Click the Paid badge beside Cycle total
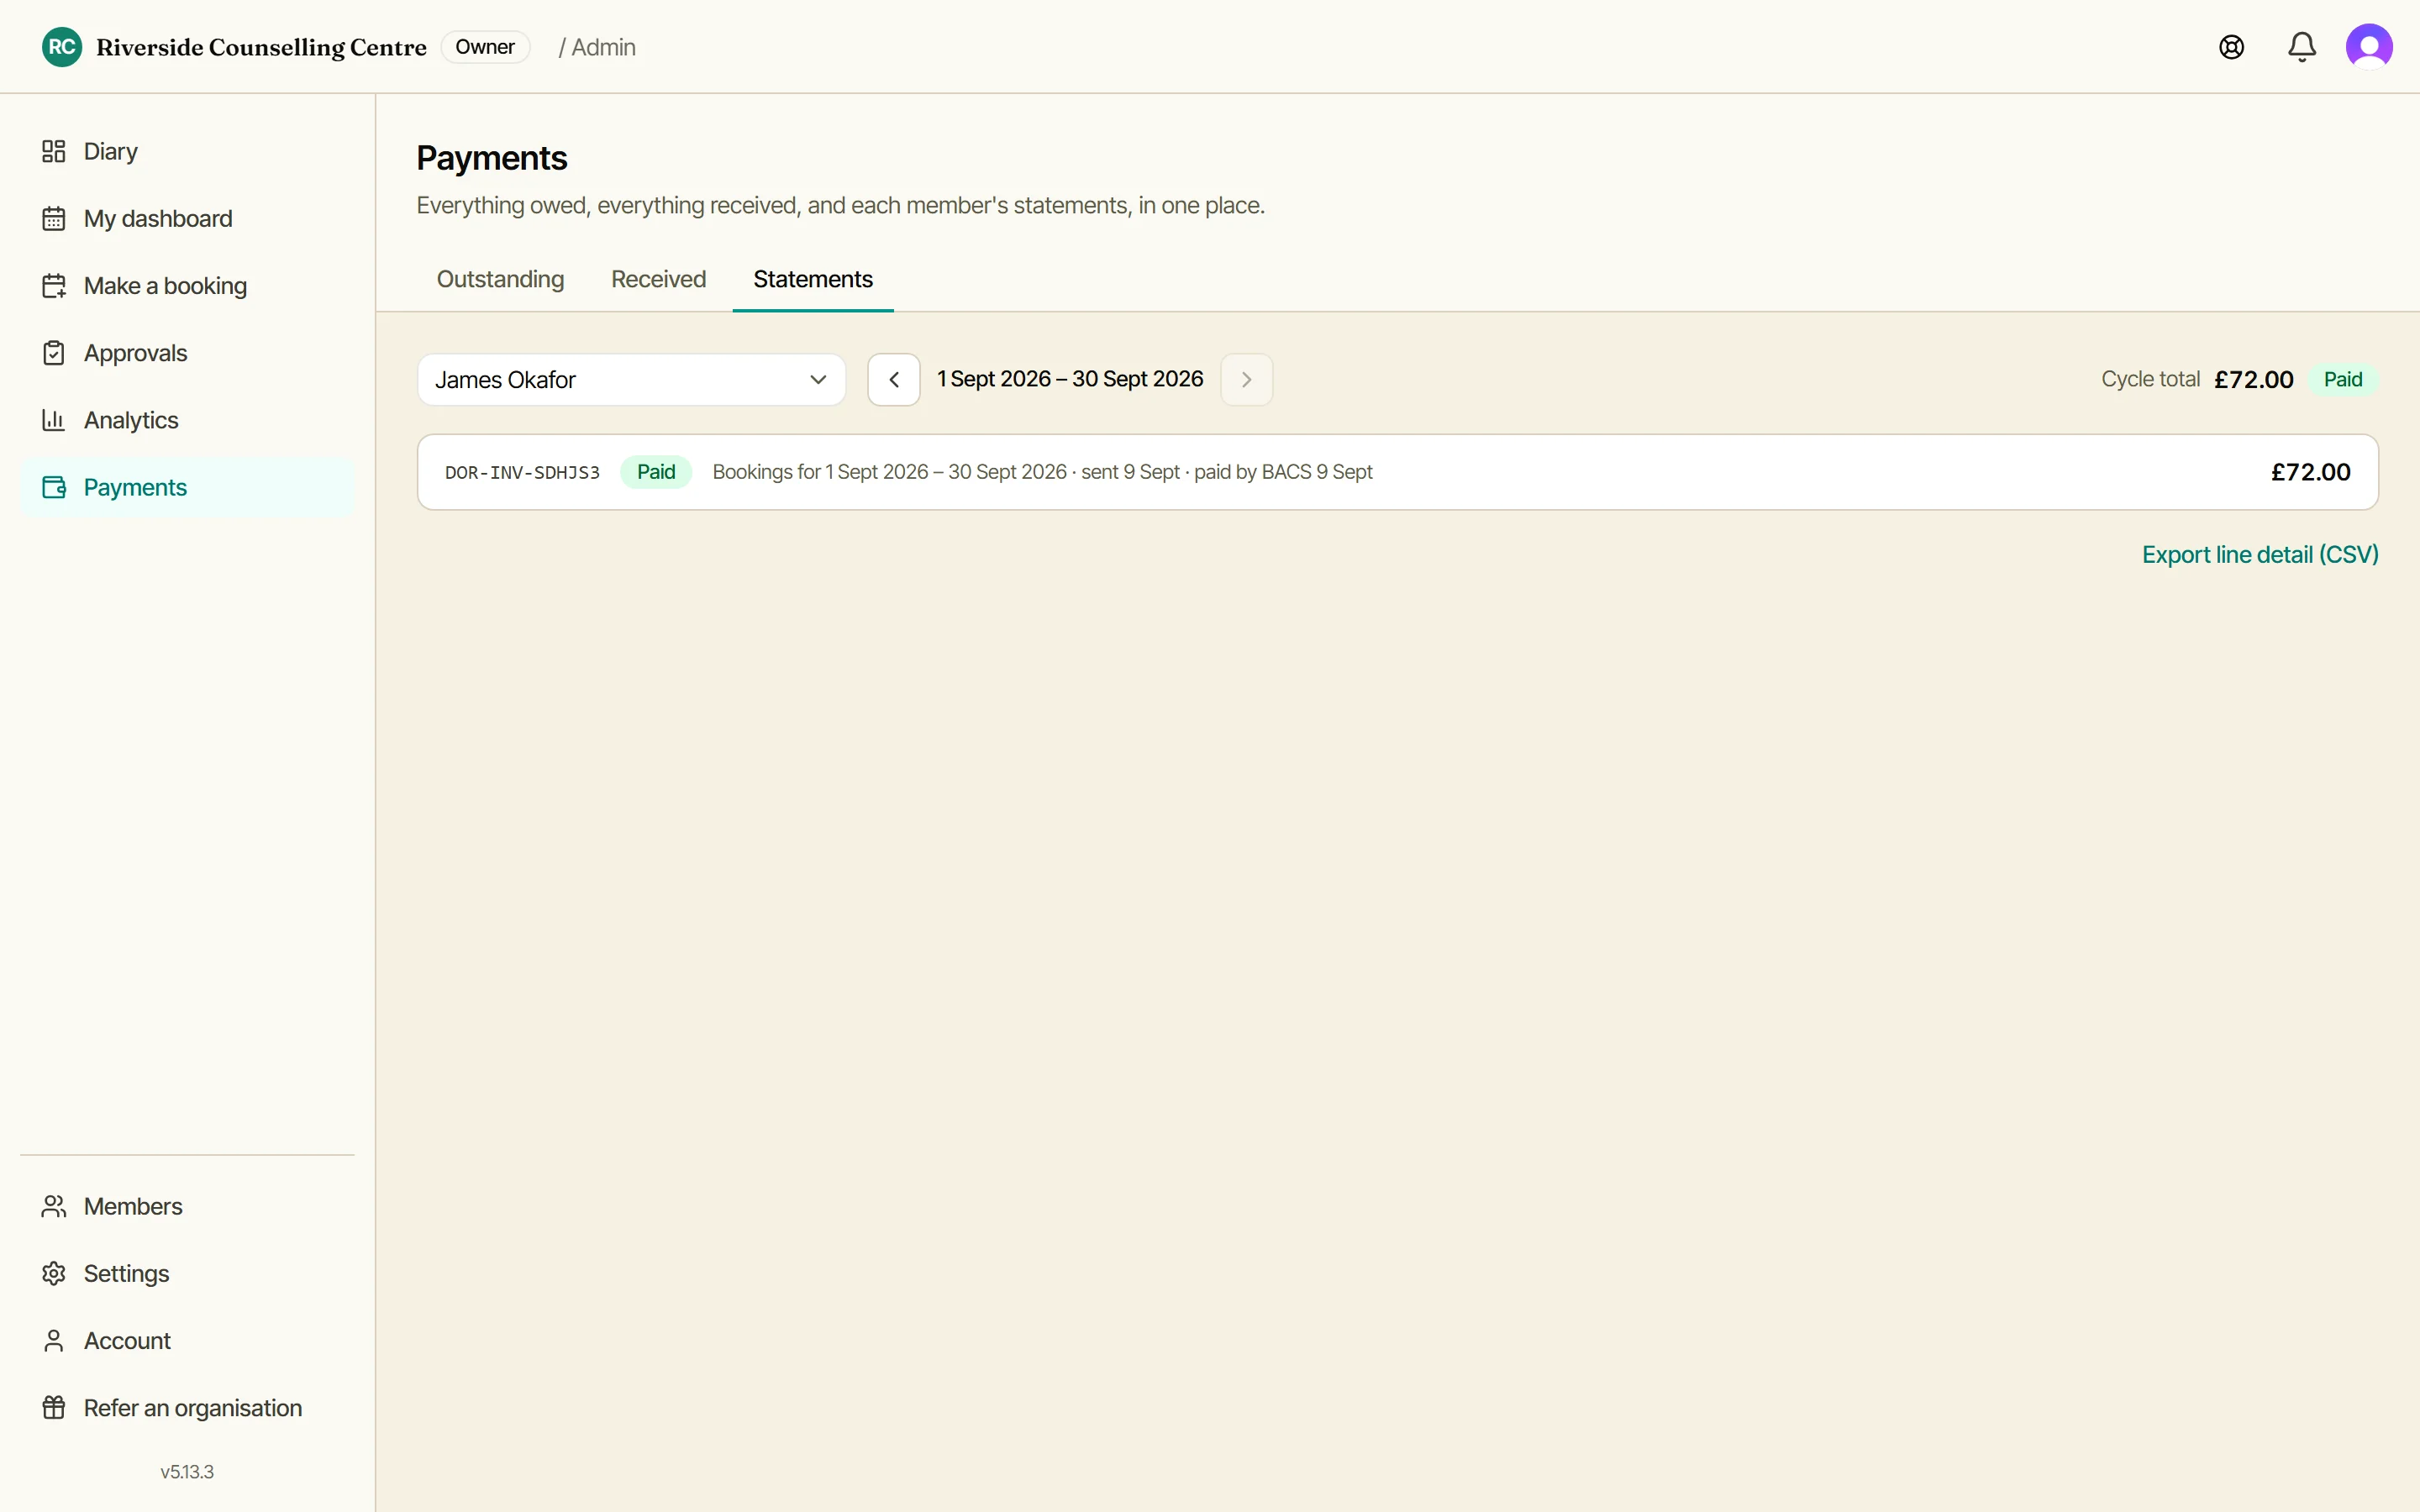The height and width of the screenshot is (1512, 2420). pos(2342,380)
